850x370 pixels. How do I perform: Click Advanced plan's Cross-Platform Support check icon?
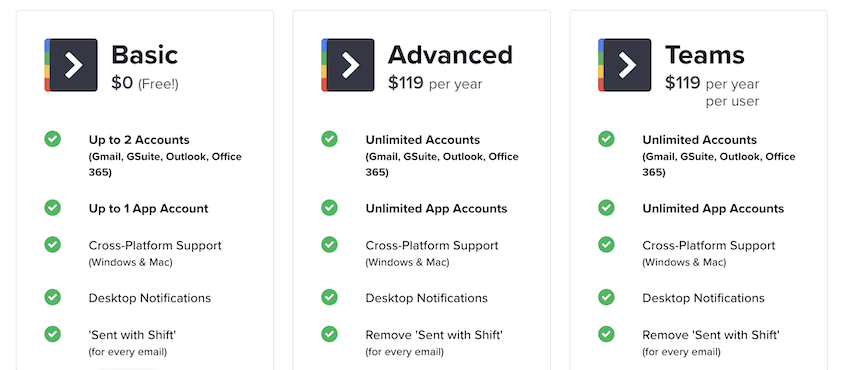coord(330,244)
